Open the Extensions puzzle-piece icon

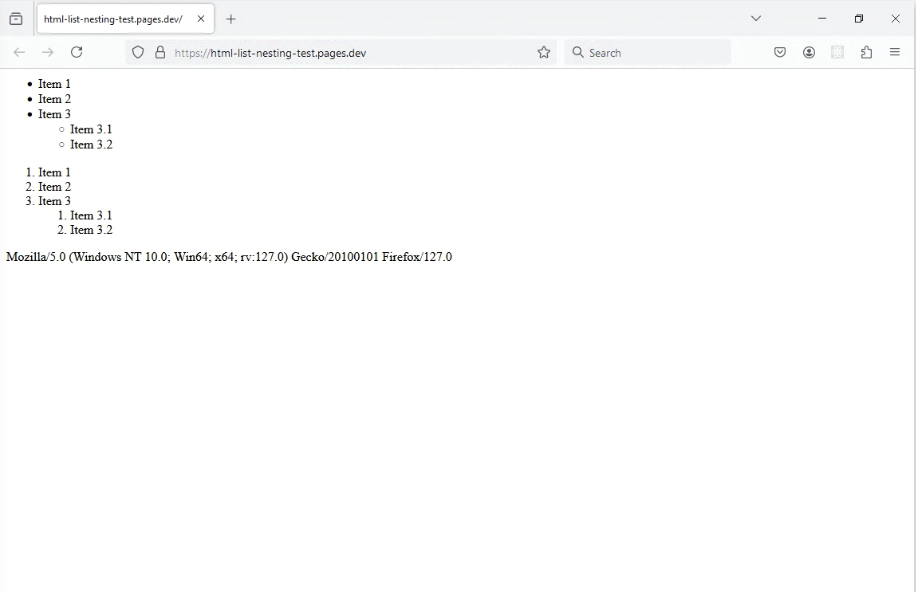tap(866, 52)
